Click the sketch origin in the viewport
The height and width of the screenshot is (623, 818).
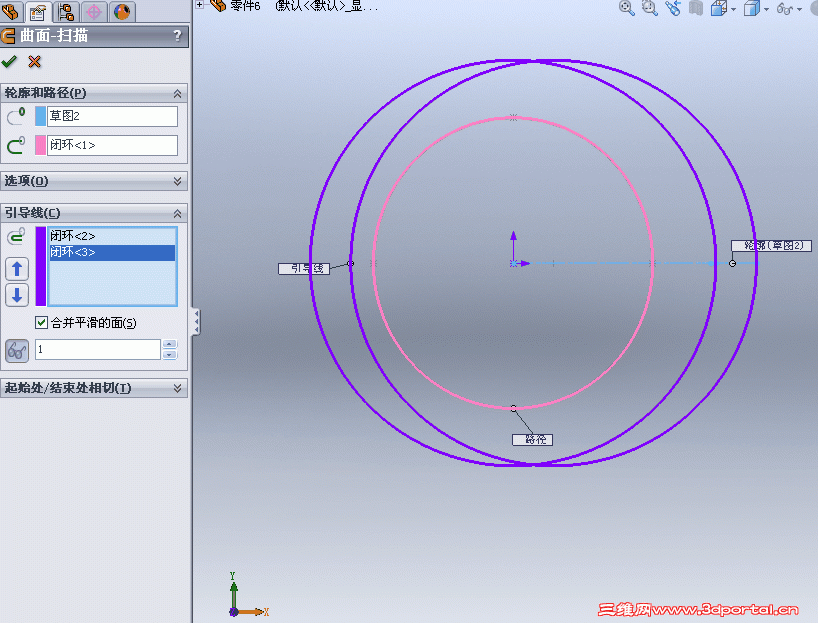click(x=514, y=263)
